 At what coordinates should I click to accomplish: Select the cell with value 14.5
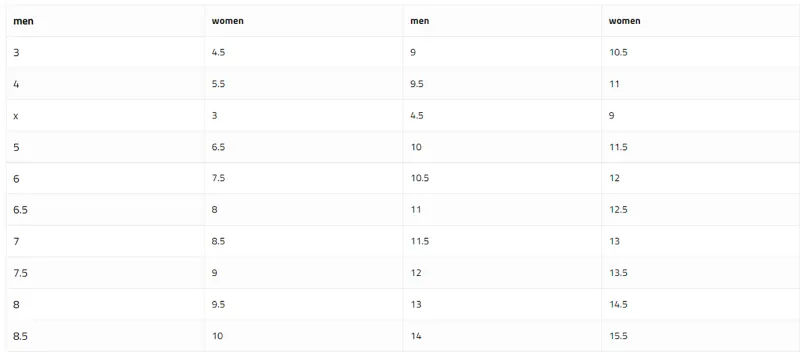pyautogui.click(x=701, y=304)
